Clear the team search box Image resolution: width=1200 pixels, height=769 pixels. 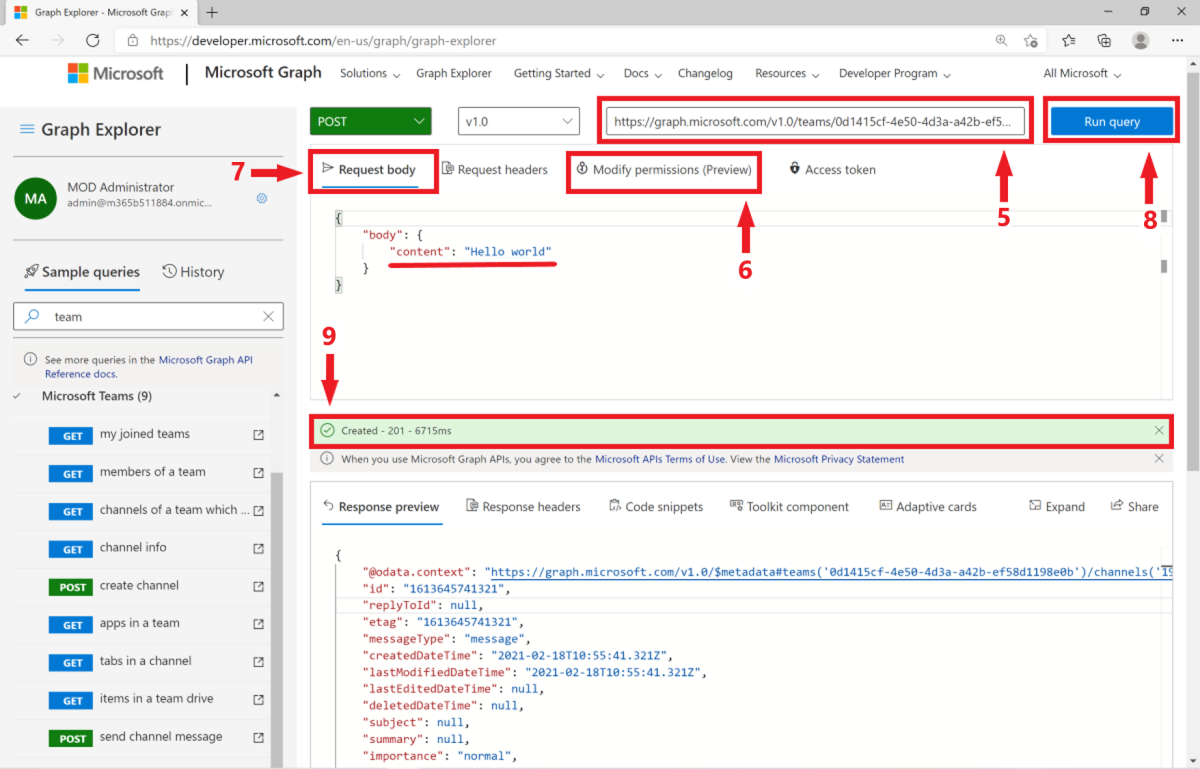pyautogui.click(x=268, y=316)
